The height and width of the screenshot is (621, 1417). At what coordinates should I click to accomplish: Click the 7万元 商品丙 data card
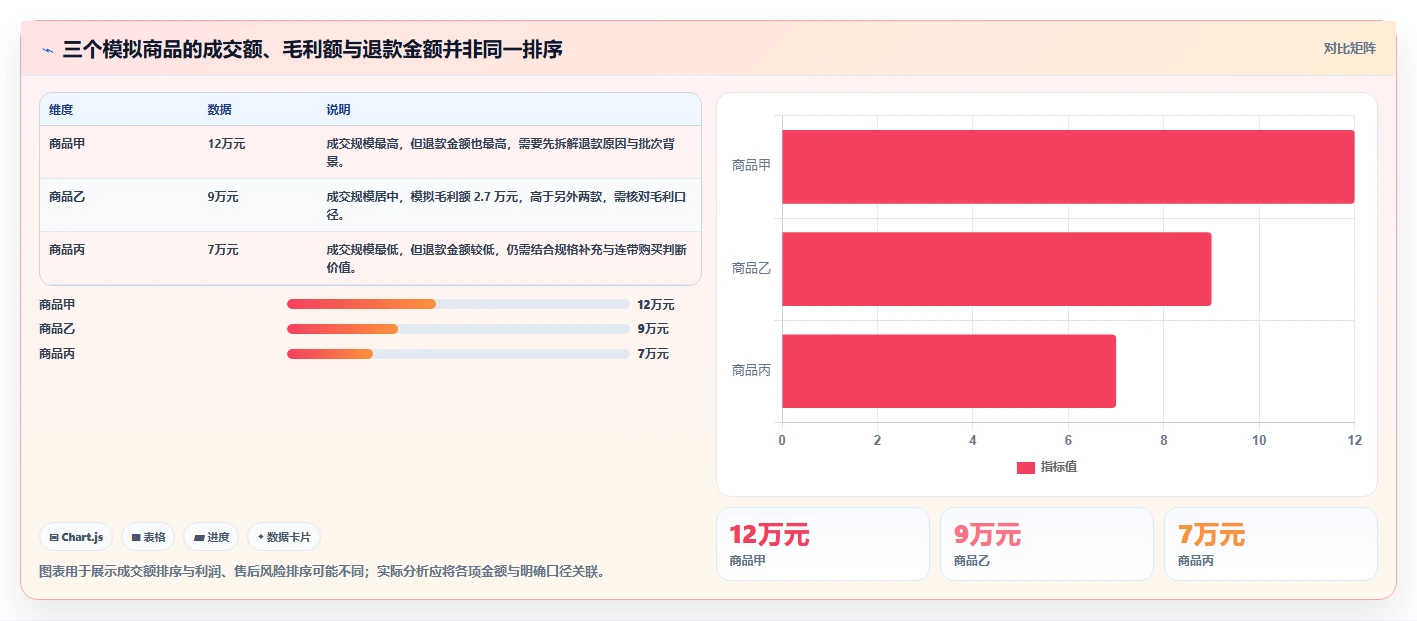[x=1271, y=544]
